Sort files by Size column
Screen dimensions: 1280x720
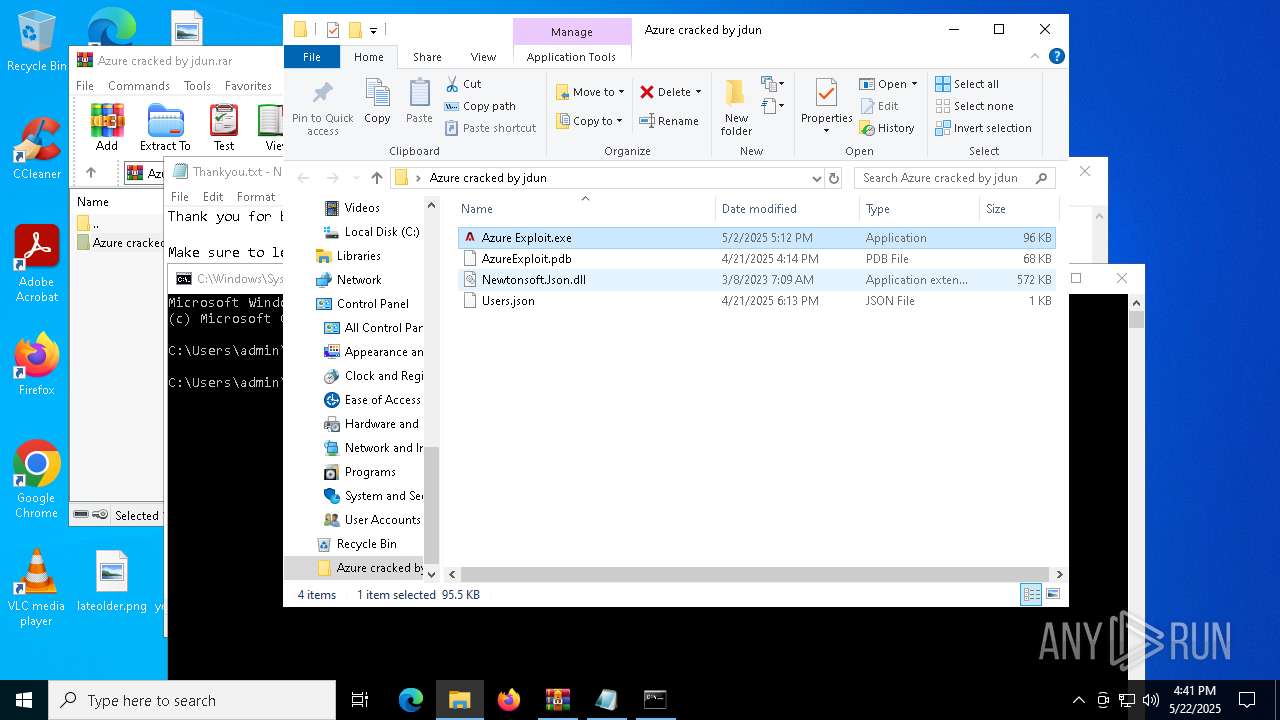[x=1017, y=209]
